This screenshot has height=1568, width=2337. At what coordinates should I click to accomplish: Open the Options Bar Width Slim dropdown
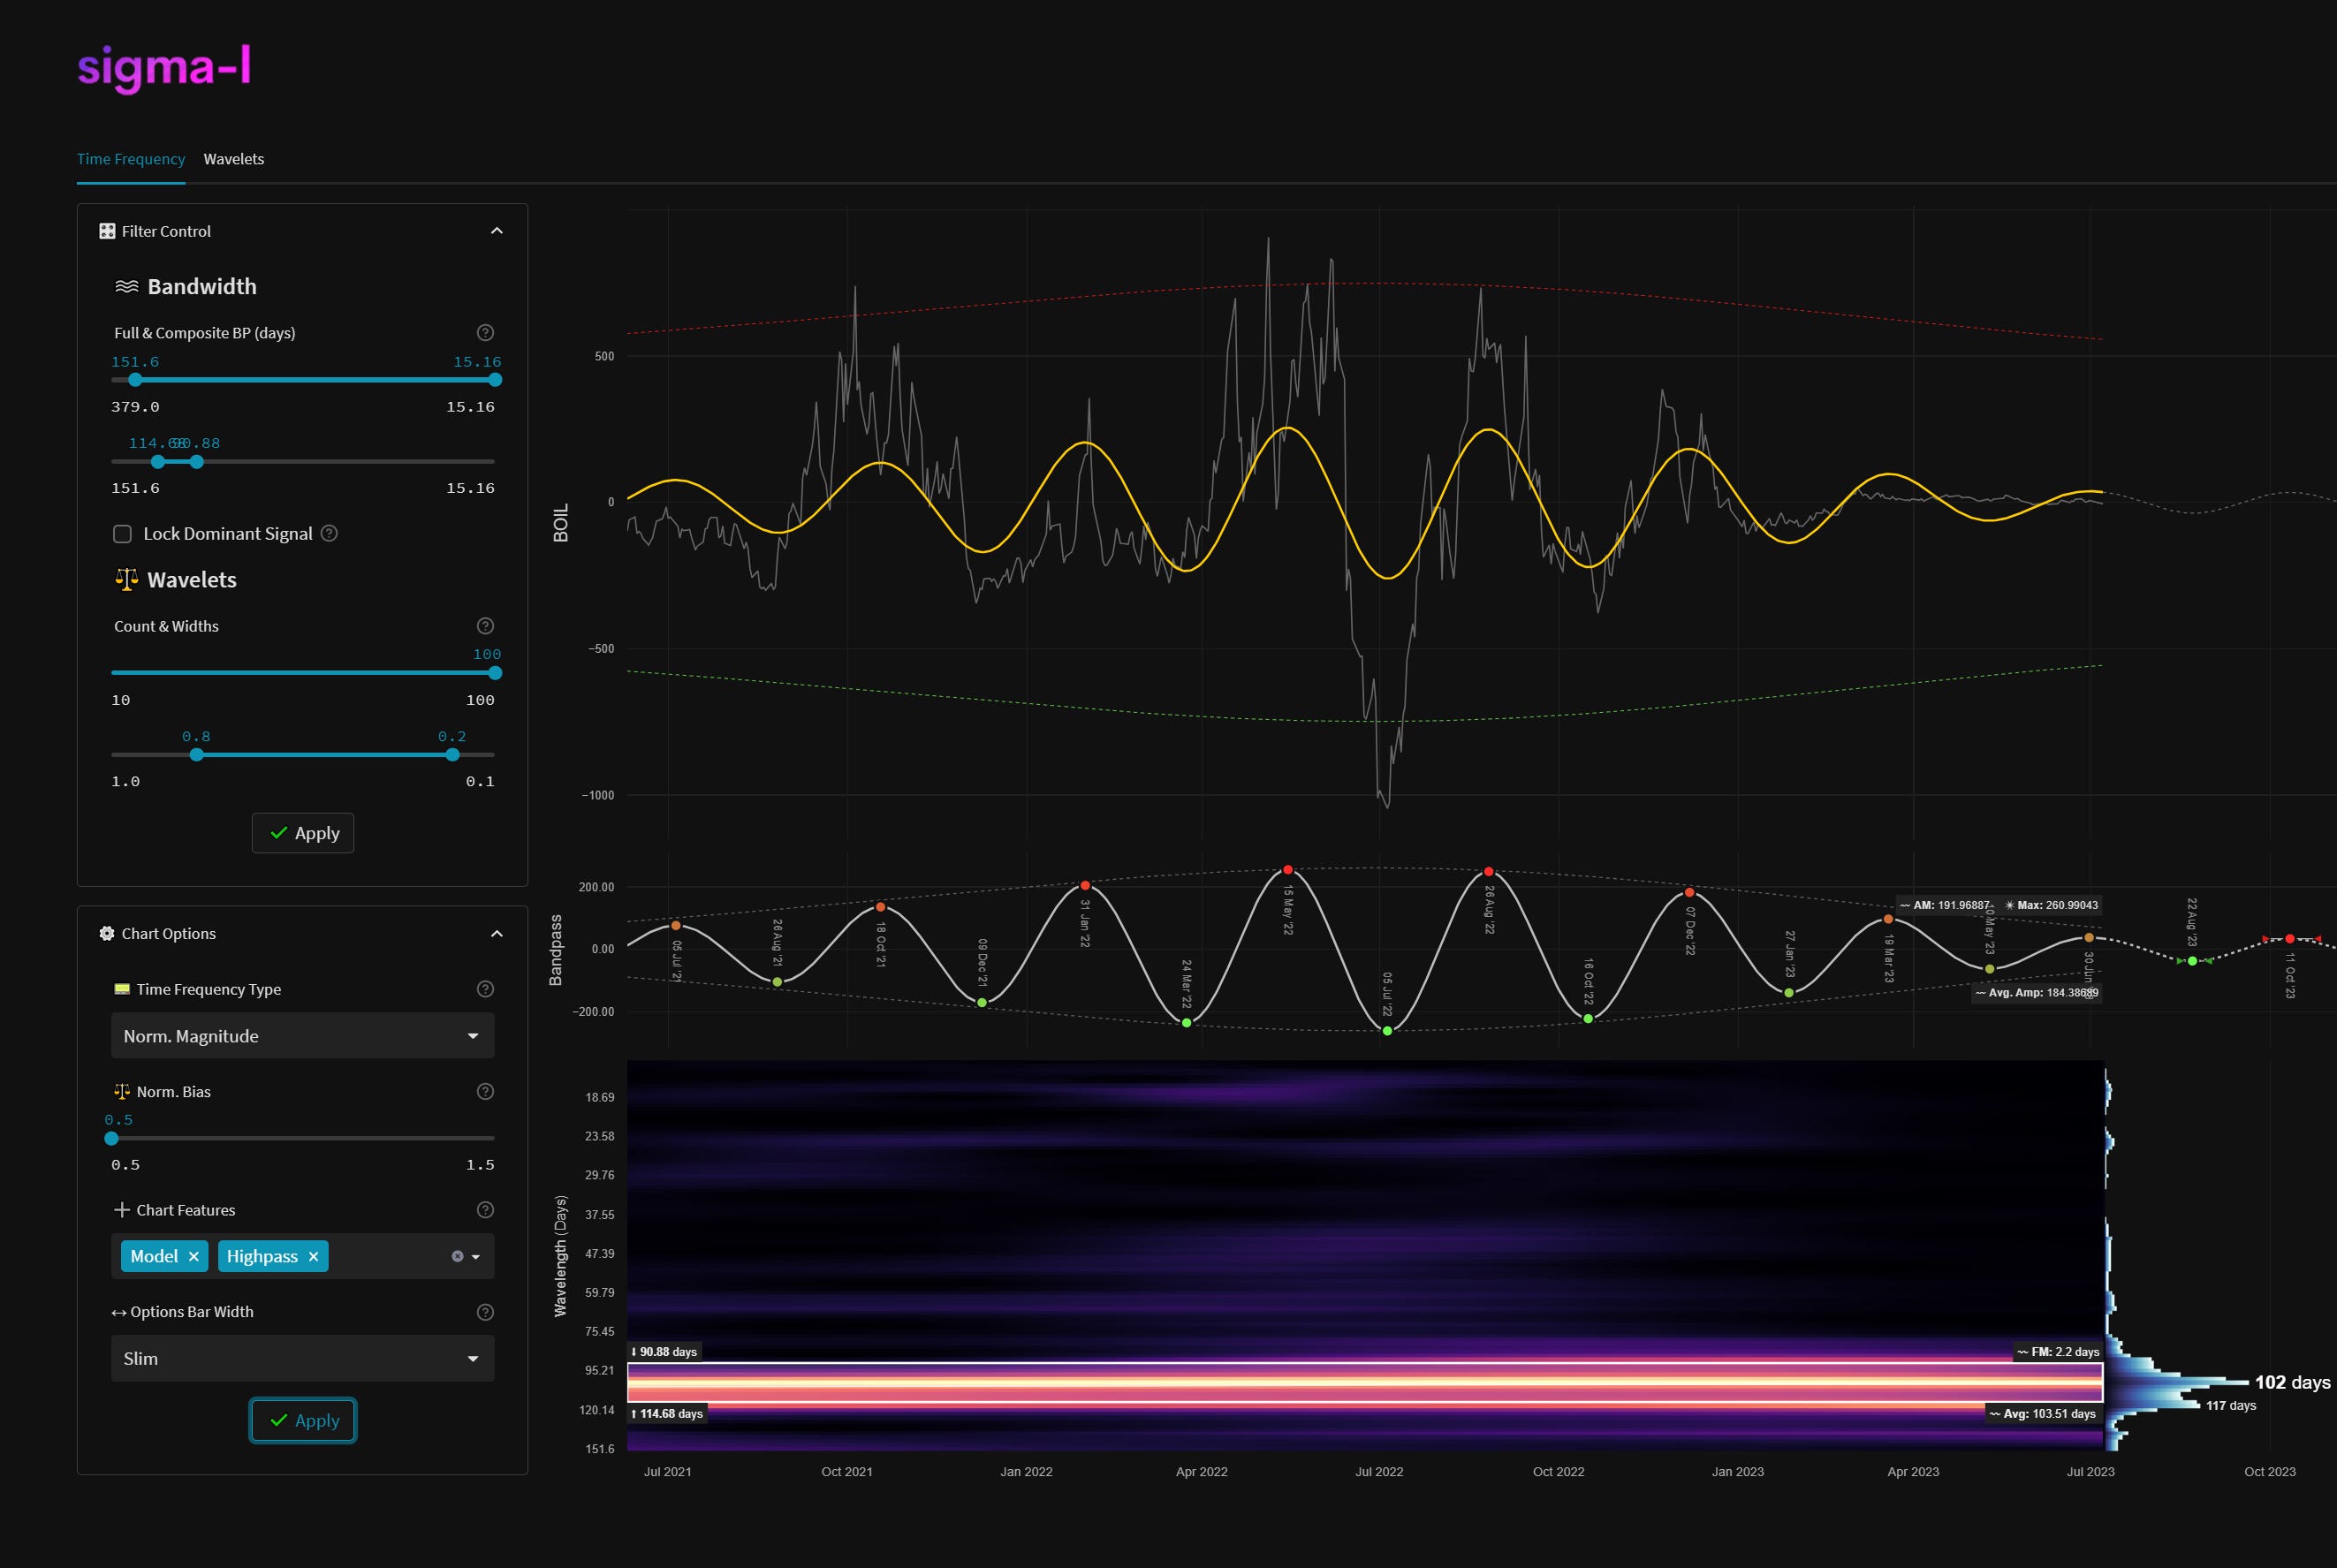pos(302,1358)
